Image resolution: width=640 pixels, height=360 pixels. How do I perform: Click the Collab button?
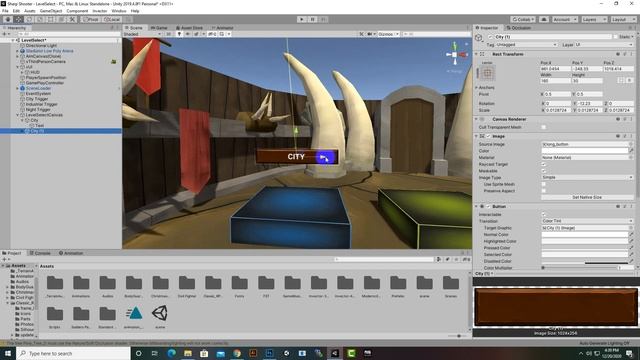tap(523, 19)
